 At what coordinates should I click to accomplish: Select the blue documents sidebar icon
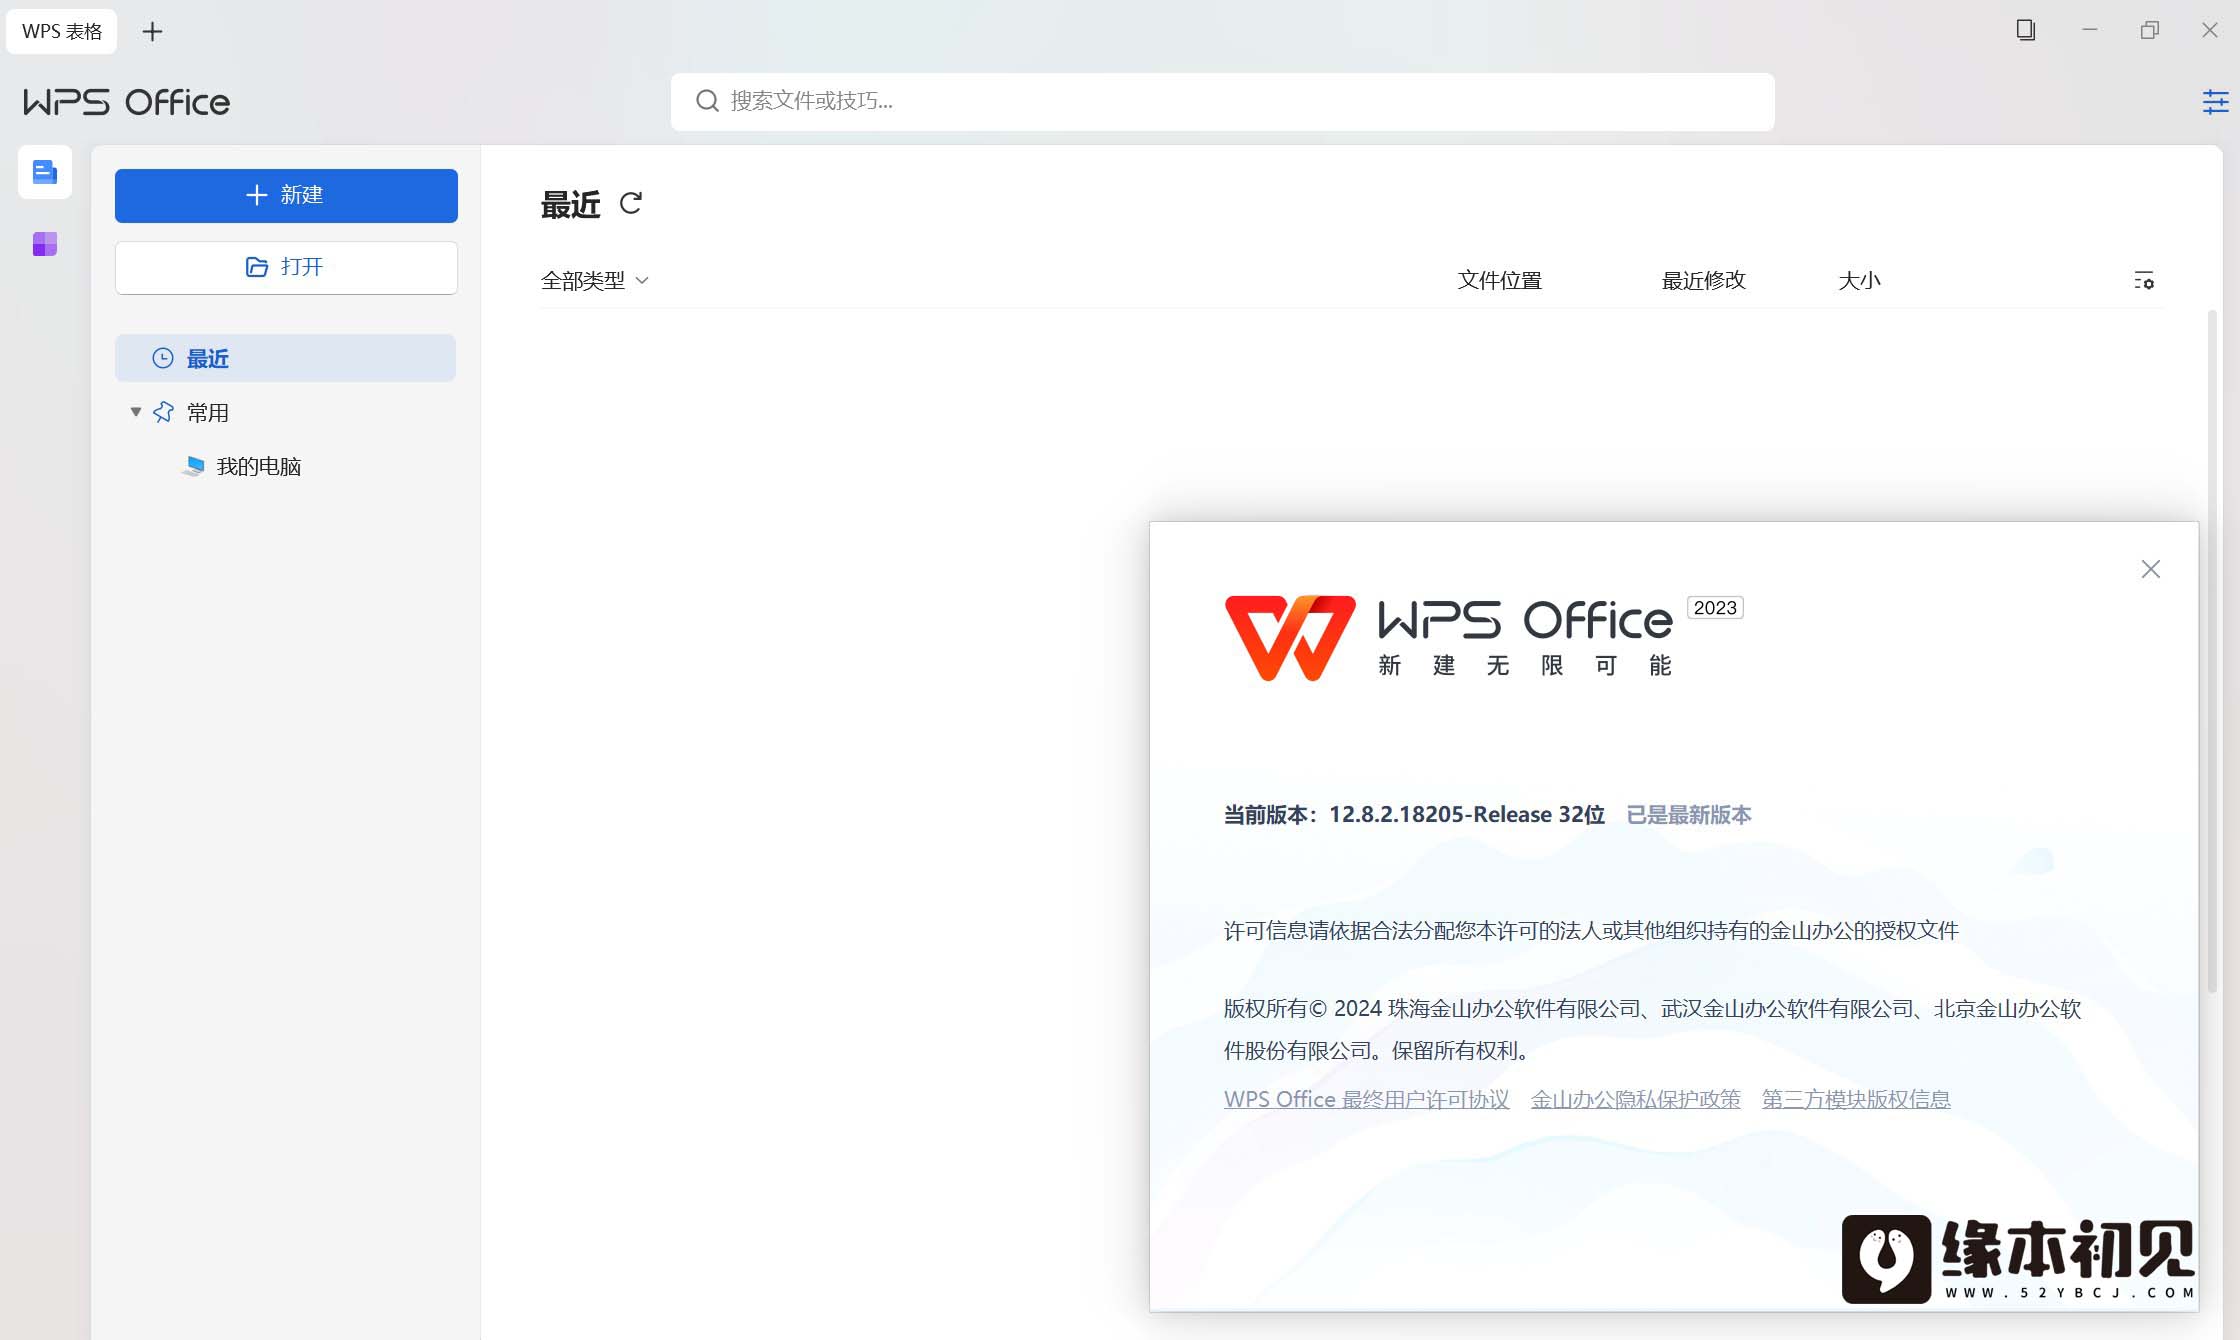click(x=45, y=172)
